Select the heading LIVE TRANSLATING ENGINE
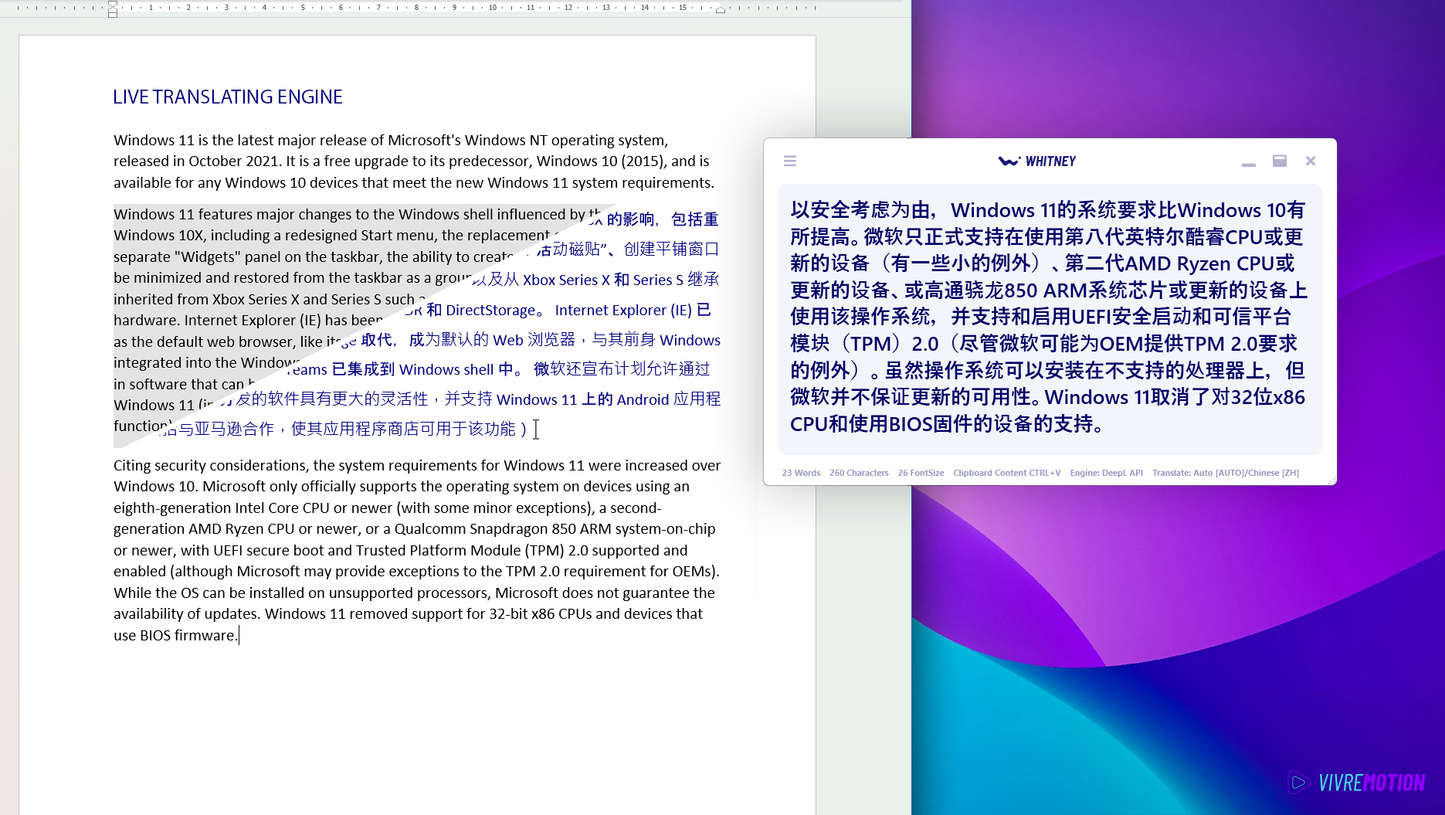1445x815 pixels. (227, 96)
